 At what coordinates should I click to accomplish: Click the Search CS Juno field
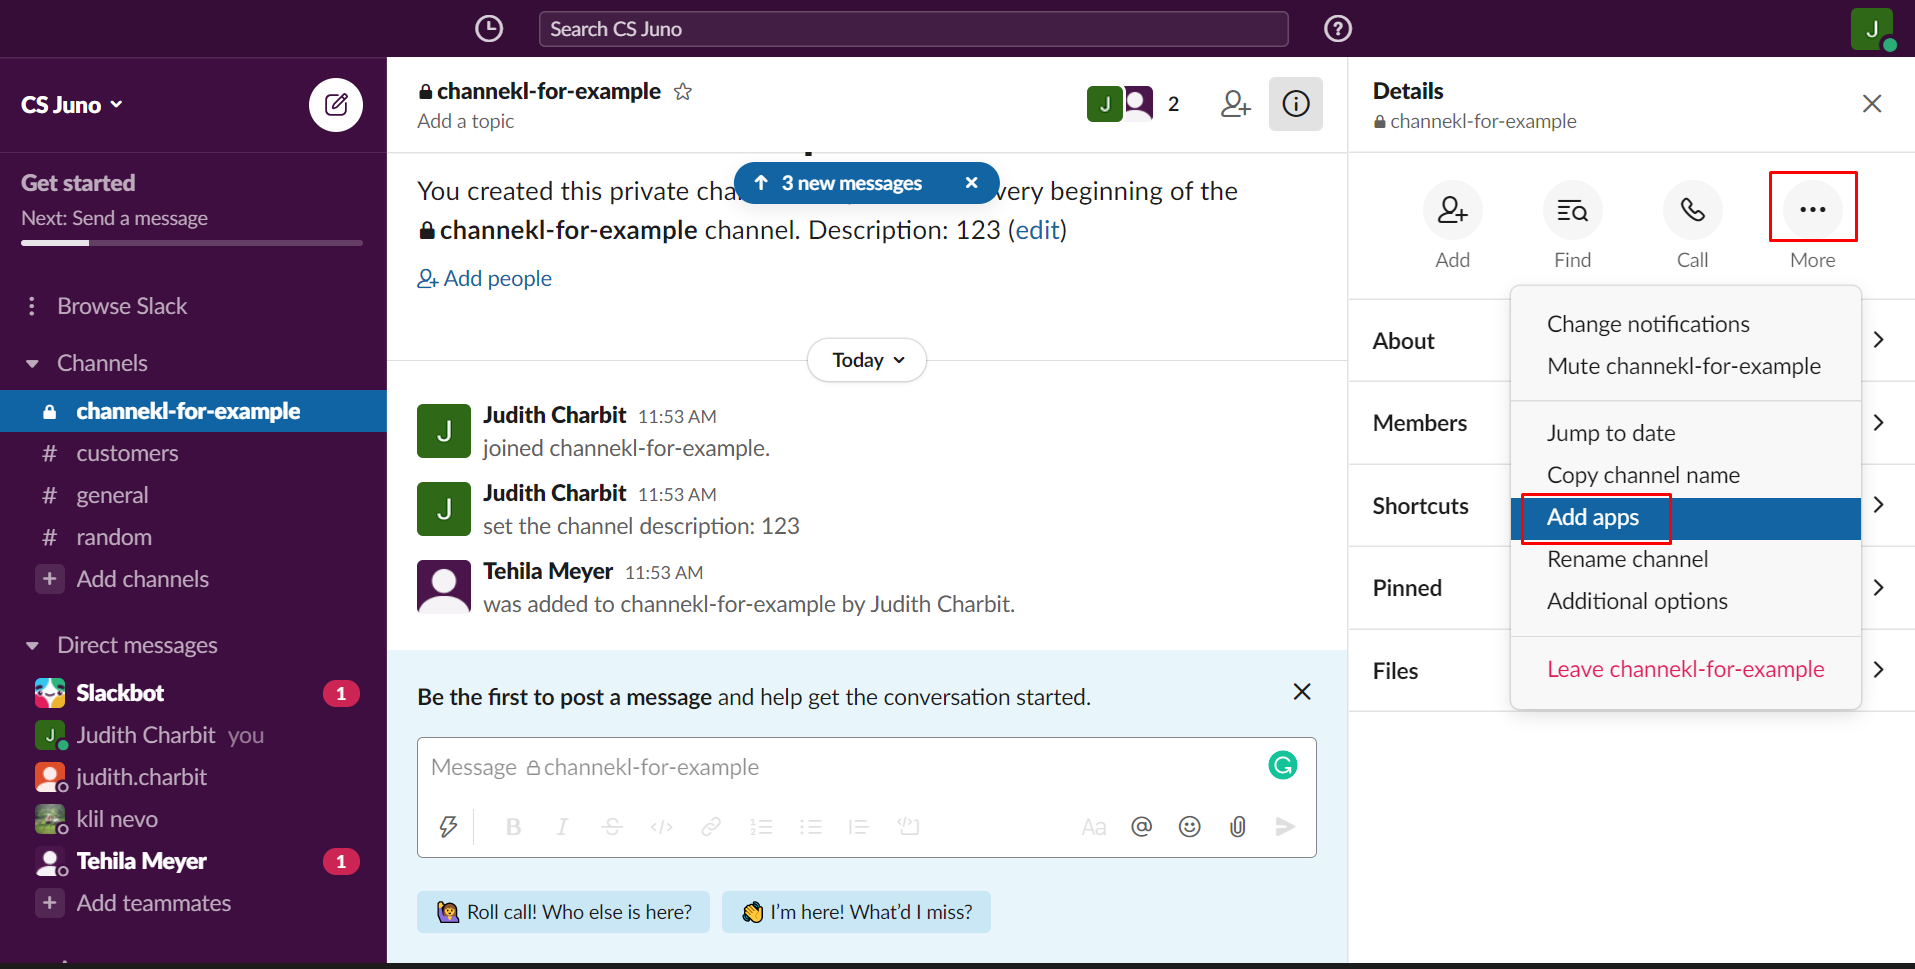coord(913,29)
